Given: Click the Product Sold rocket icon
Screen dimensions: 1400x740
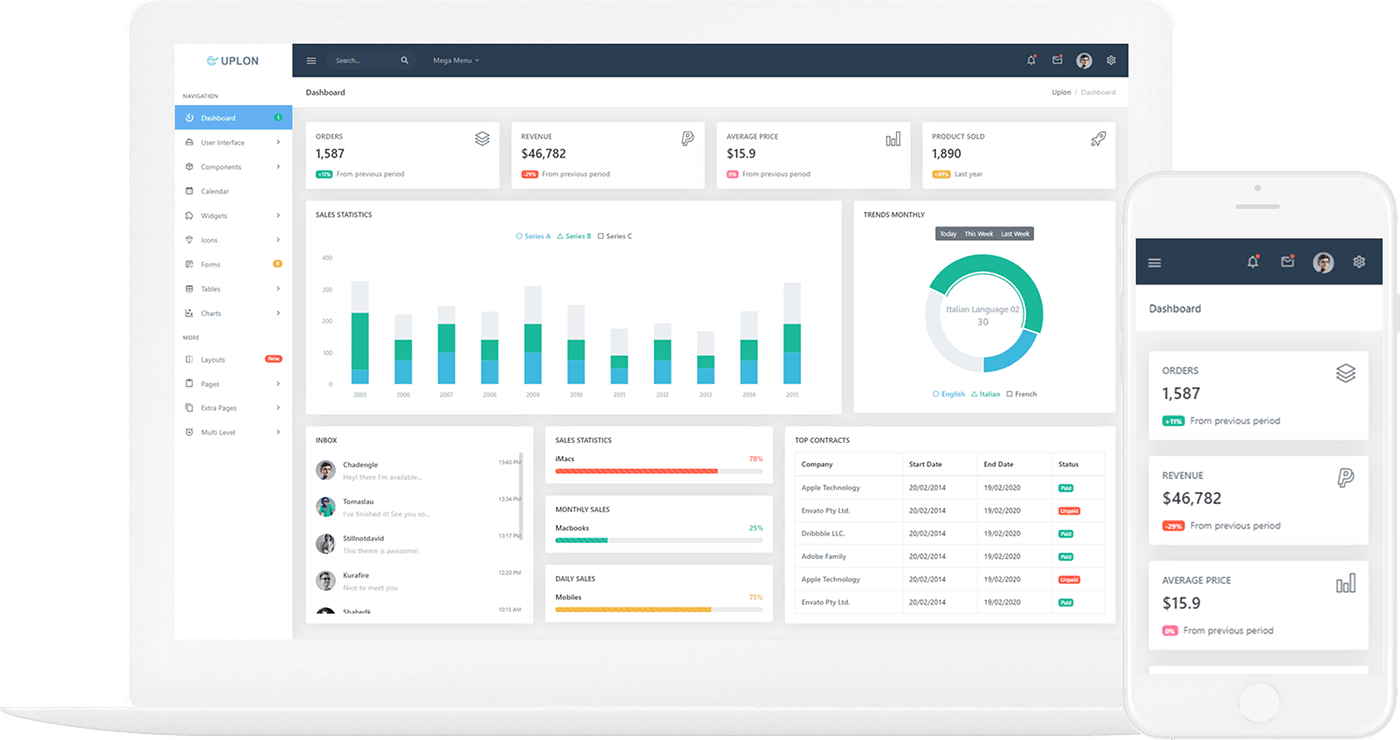Looking at the screenshot, I should point(1098,139).
